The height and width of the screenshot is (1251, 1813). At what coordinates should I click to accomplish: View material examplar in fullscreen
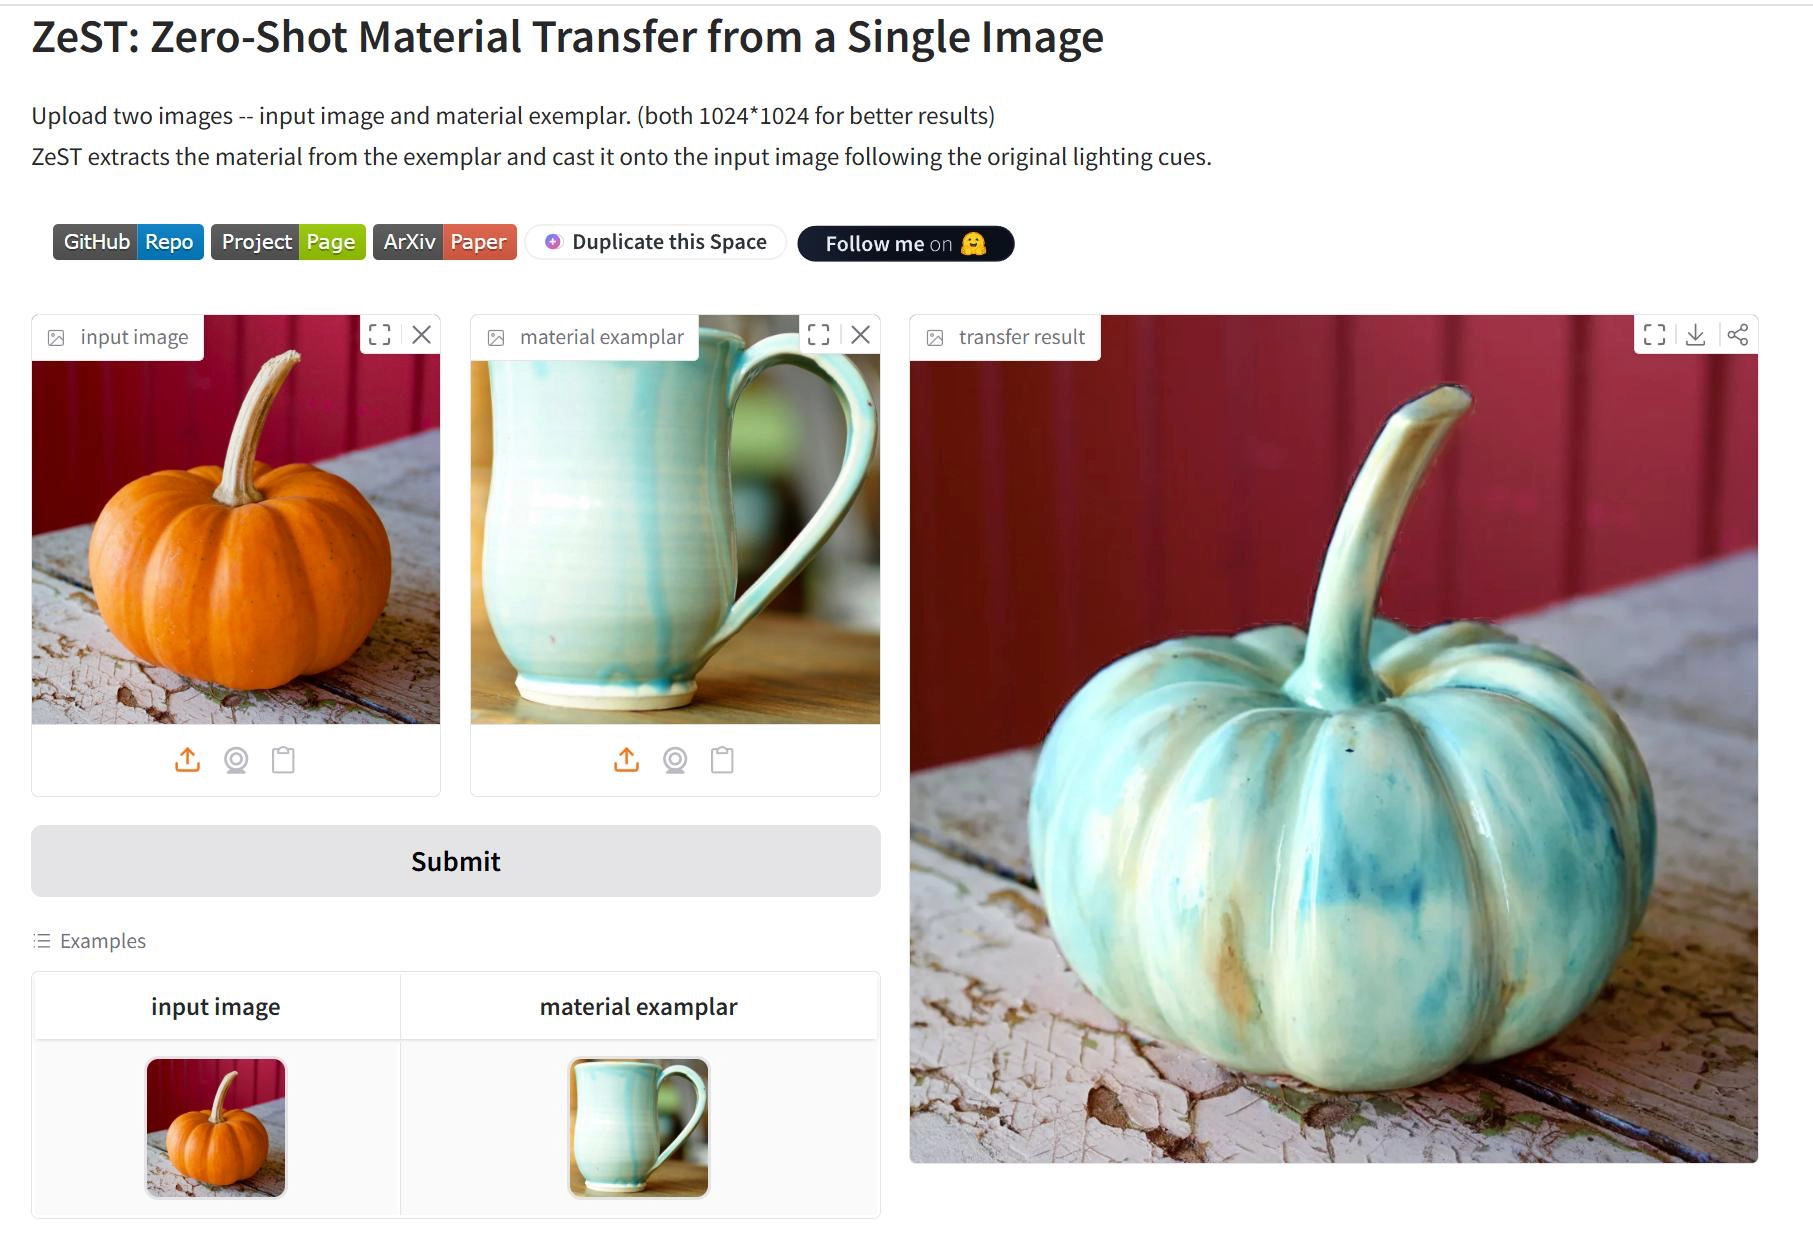point(819,335)
